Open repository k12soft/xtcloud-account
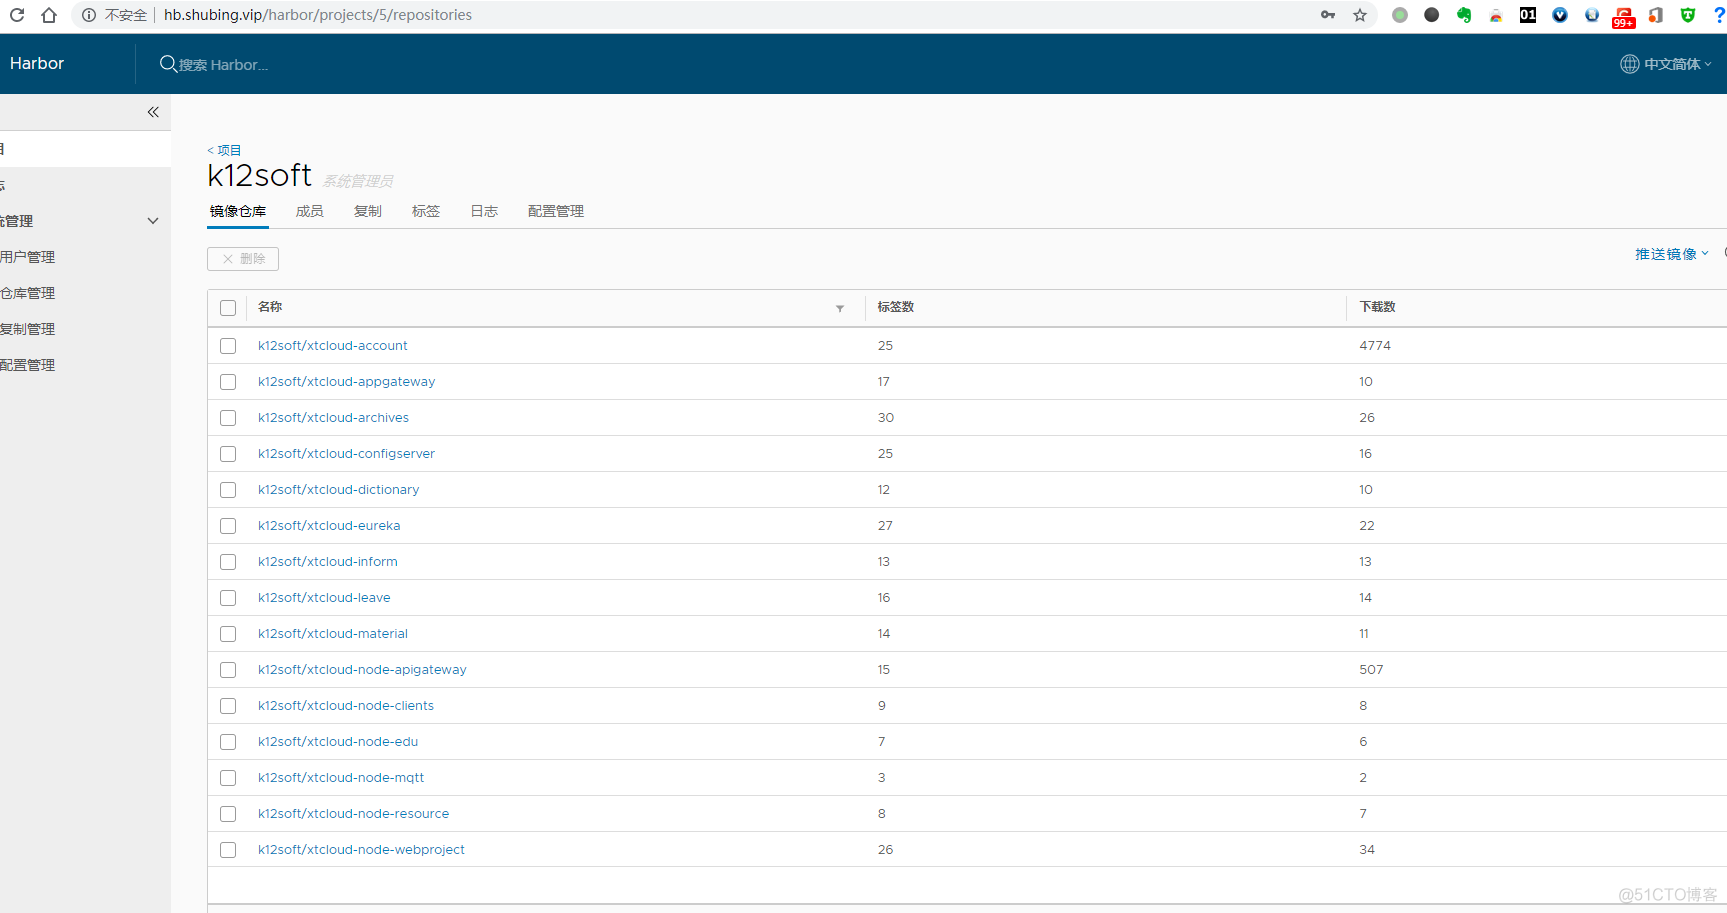Screen dimensions: 1727x913 point(333,346)
